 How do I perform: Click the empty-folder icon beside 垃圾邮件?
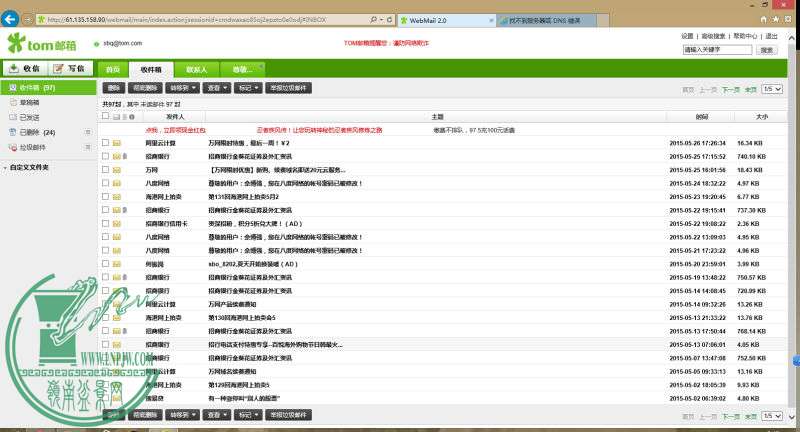tap(88, 147)
